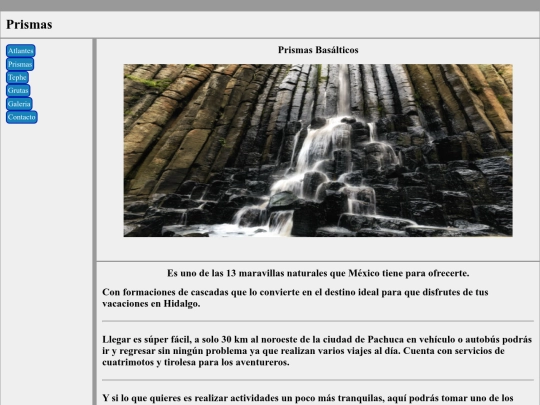Image resolution: width=540 pixels, height=405 pixels.
Task: Click the basalt prisms waterfall photo
Action: click(318, 150)
